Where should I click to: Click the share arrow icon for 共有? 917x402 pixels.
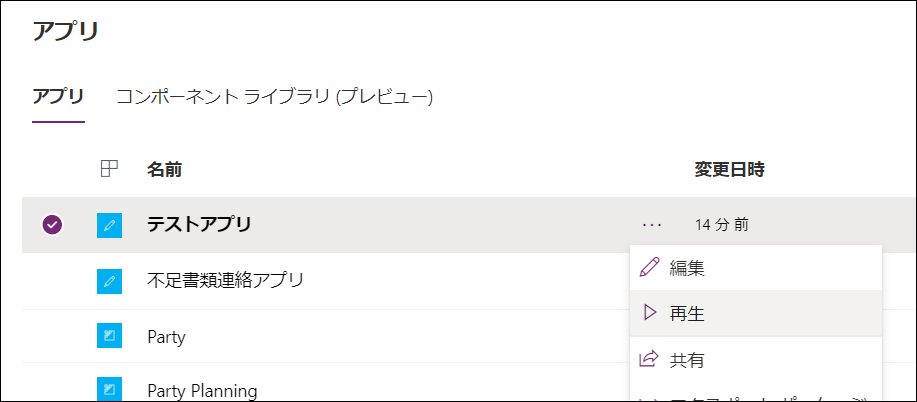point(649,359)
